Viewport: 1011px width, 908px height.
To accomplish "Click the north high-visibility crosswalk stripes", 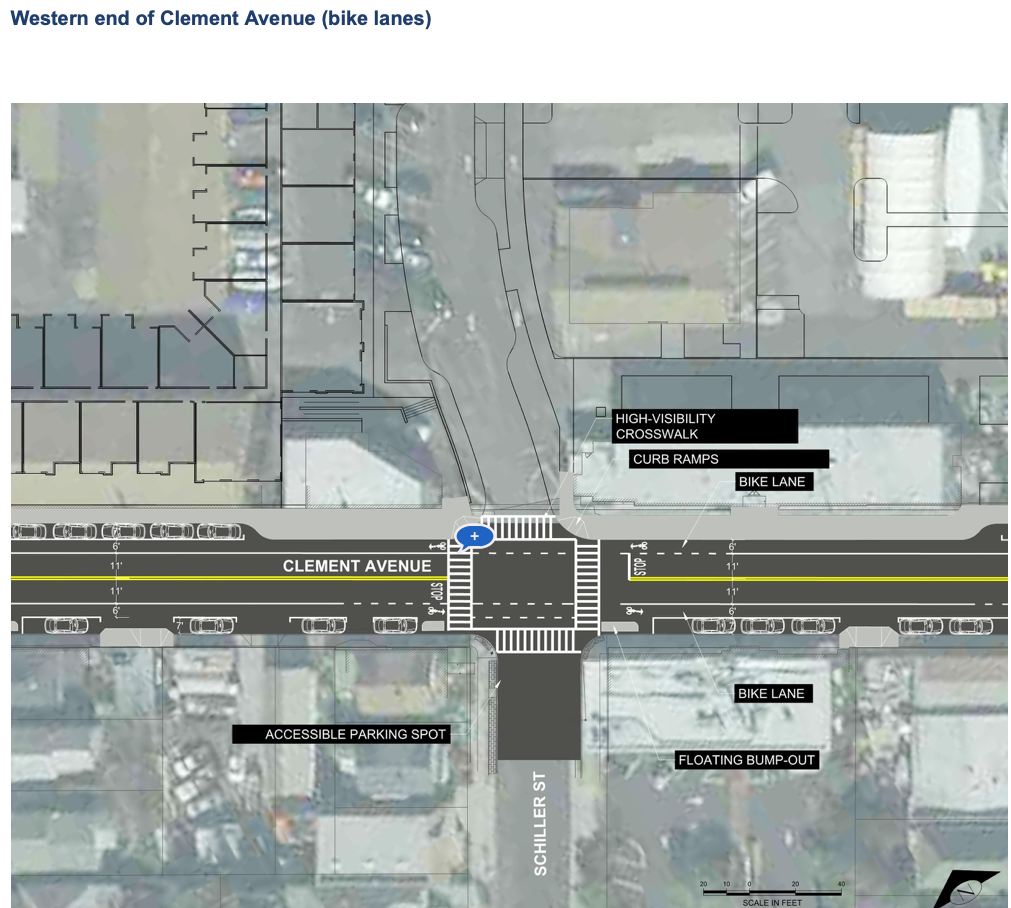I will [x=517, y=527].
